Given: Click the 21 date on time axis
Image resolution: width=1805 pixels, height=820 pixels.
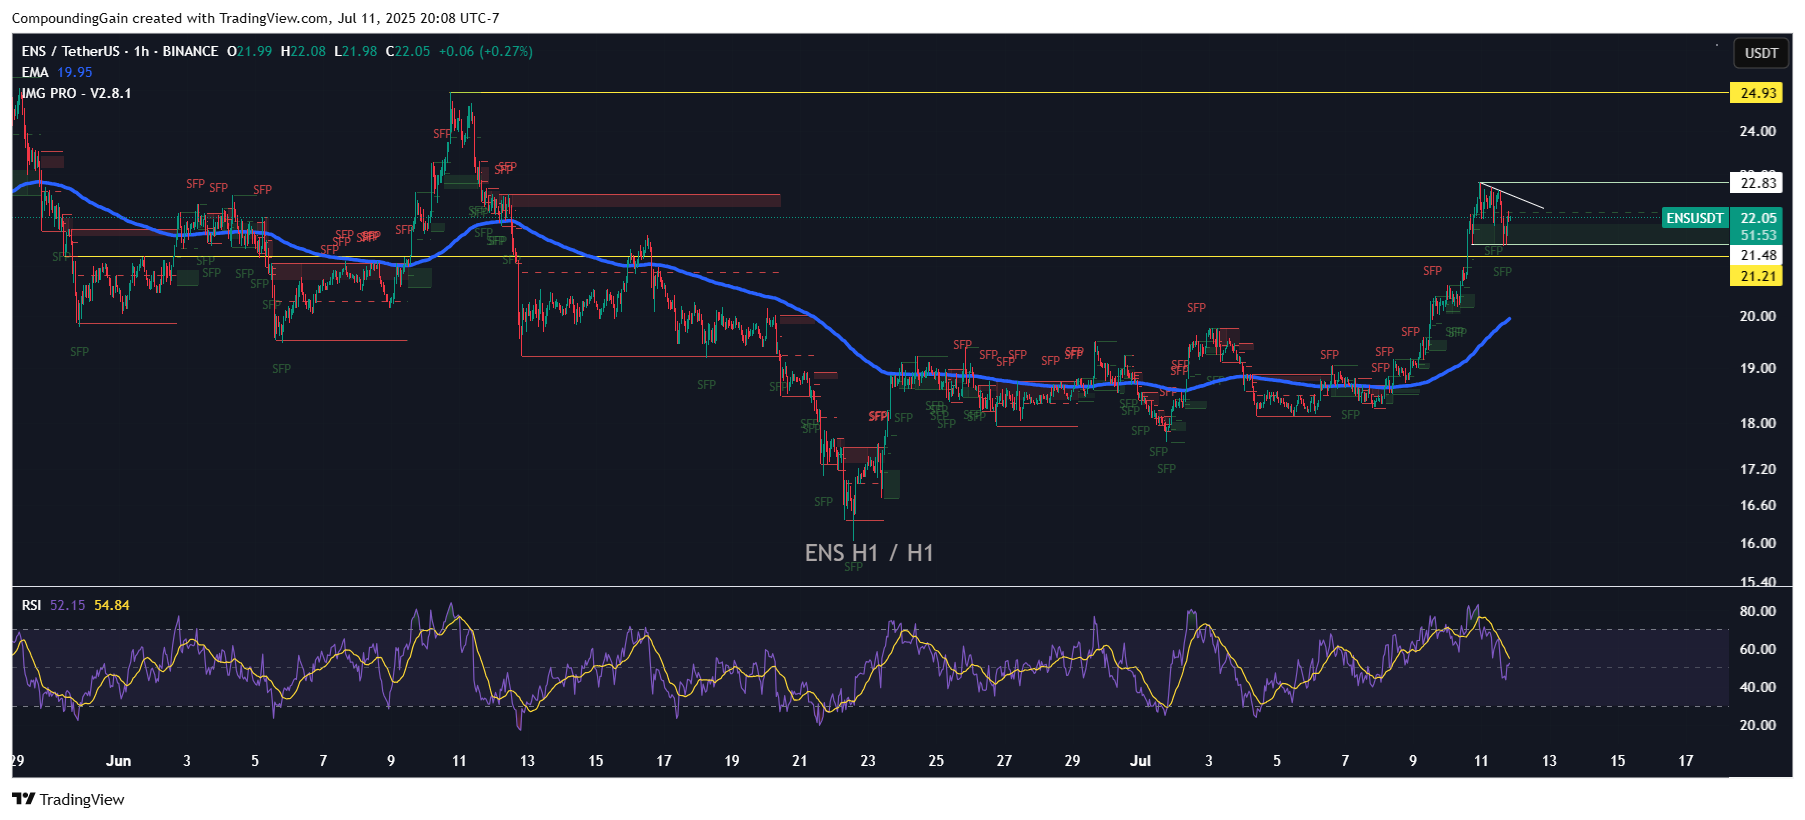Looking at the screenshot, I should tap(799, 761).
